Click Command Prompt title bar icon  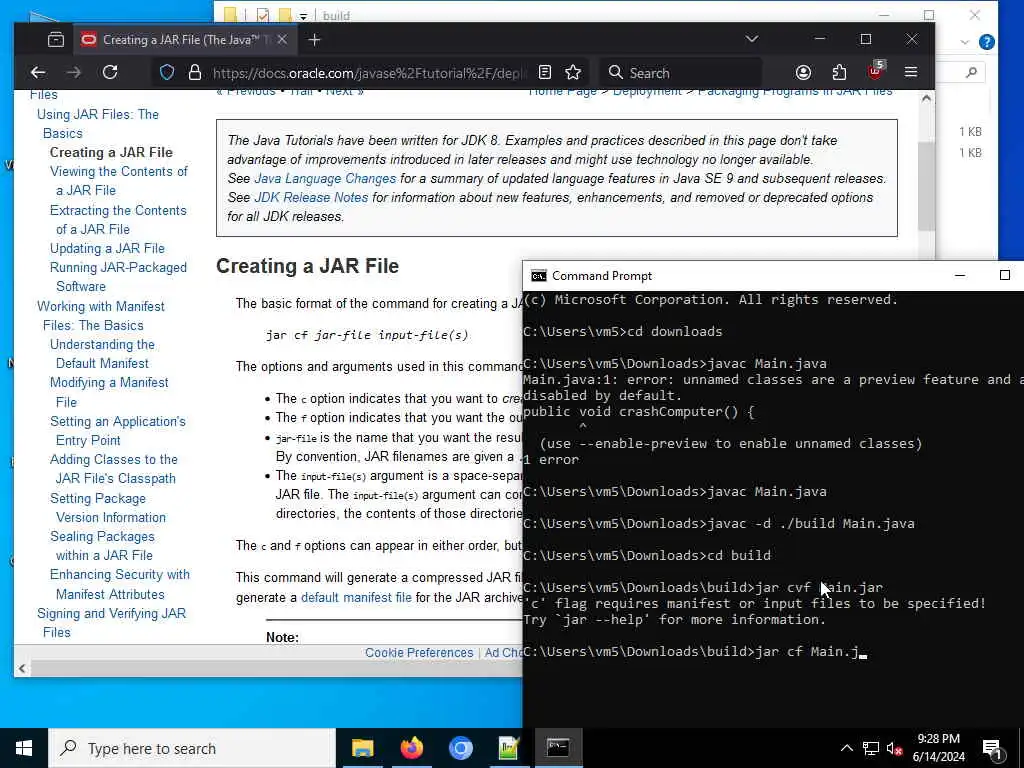coord(539,276)
